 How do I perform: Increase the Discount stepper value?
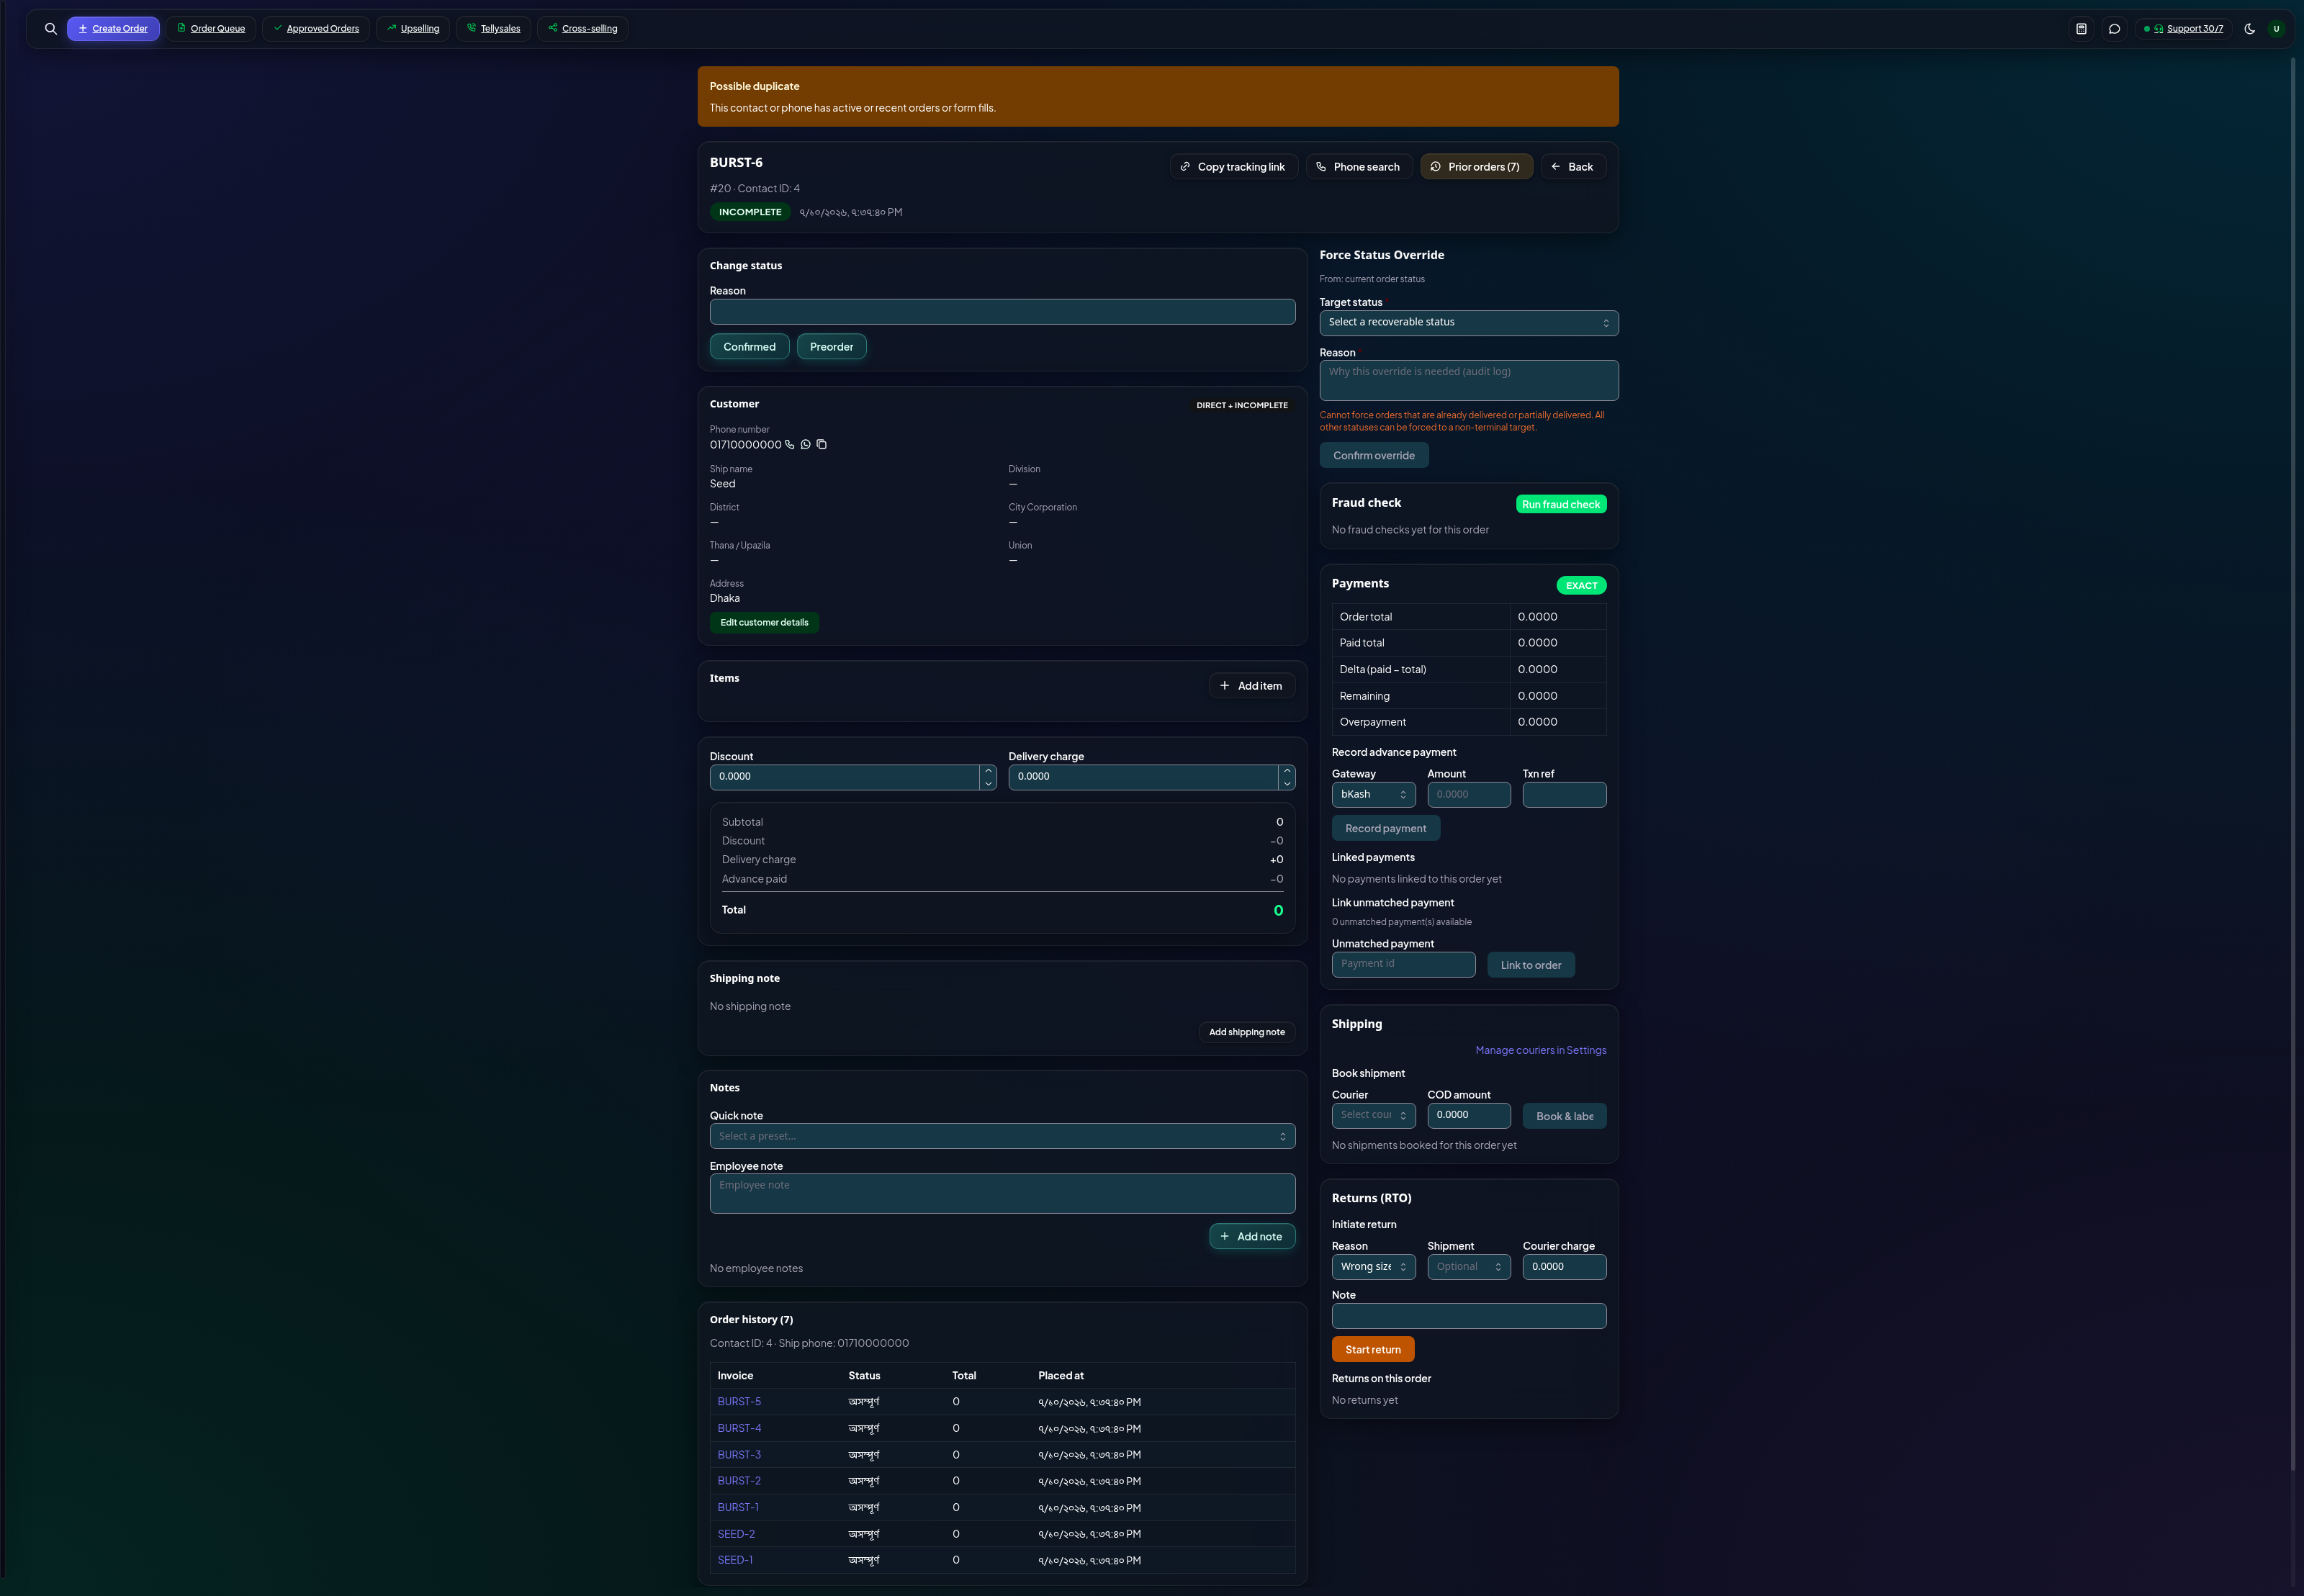[988, 771]
